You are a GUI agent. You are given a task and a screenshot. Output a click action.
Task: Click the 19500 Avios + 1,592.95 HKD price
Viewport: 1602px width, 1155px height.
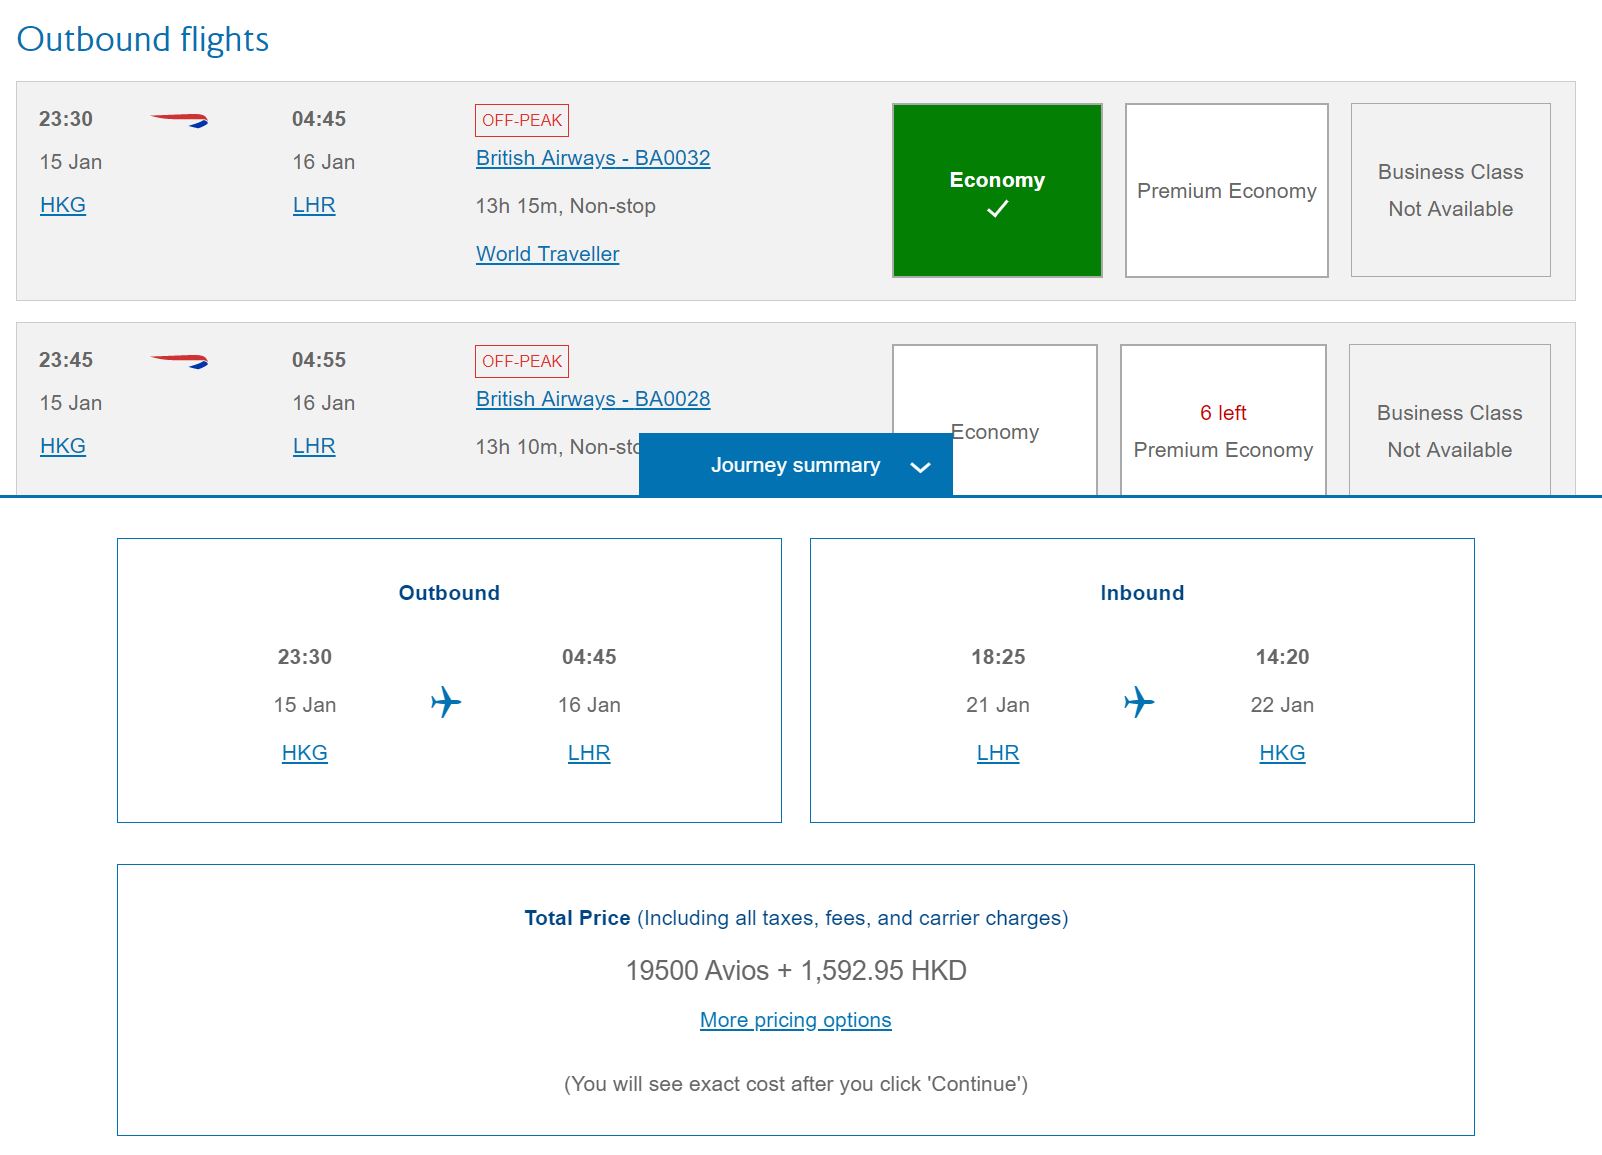796,971
